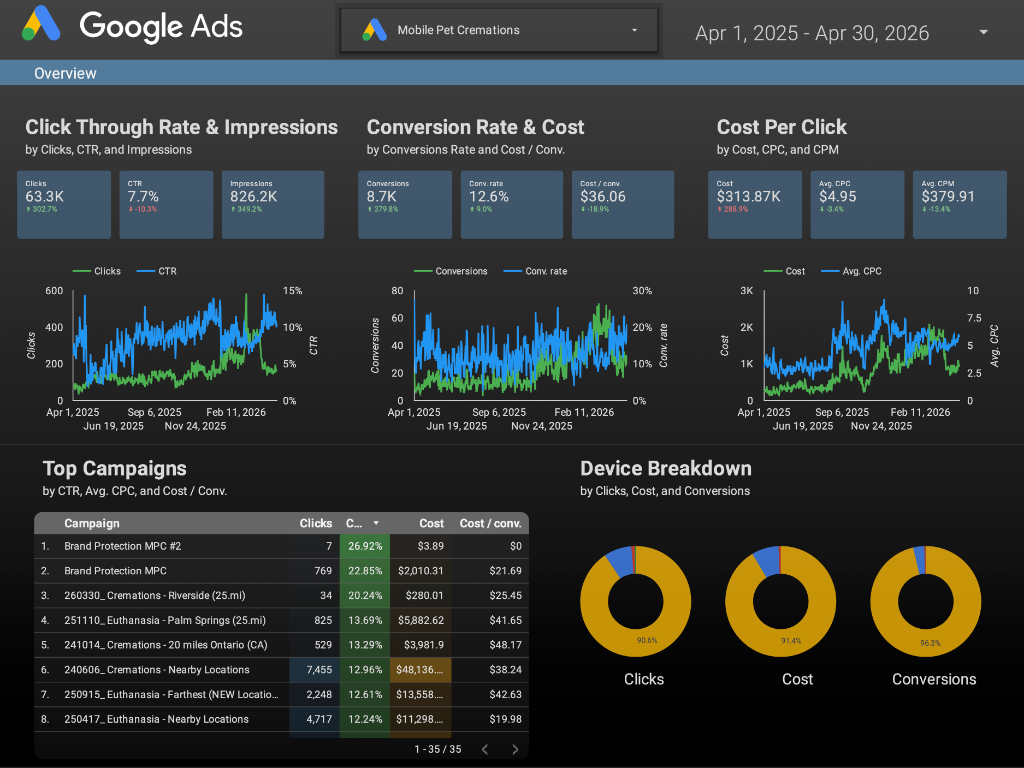Click the Impressions 826.2K scorecard
Viewport: 1024px width, 768px height.
pos(273,204)
